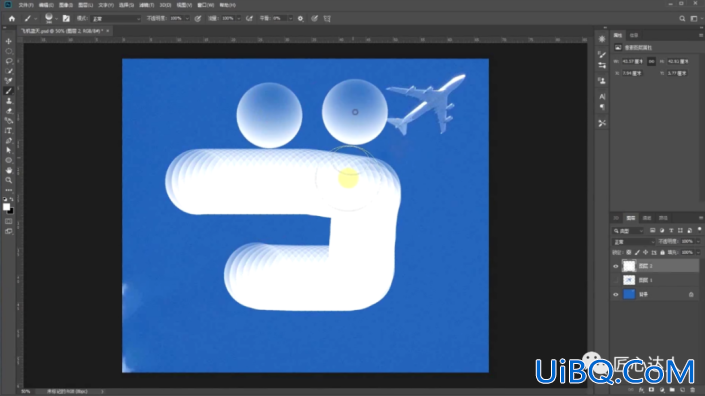Open the layer blend mode dropdown
Image resolution: width=705 pixels, height=396 pixels.
pyautogui.click(x=634, y=242)
